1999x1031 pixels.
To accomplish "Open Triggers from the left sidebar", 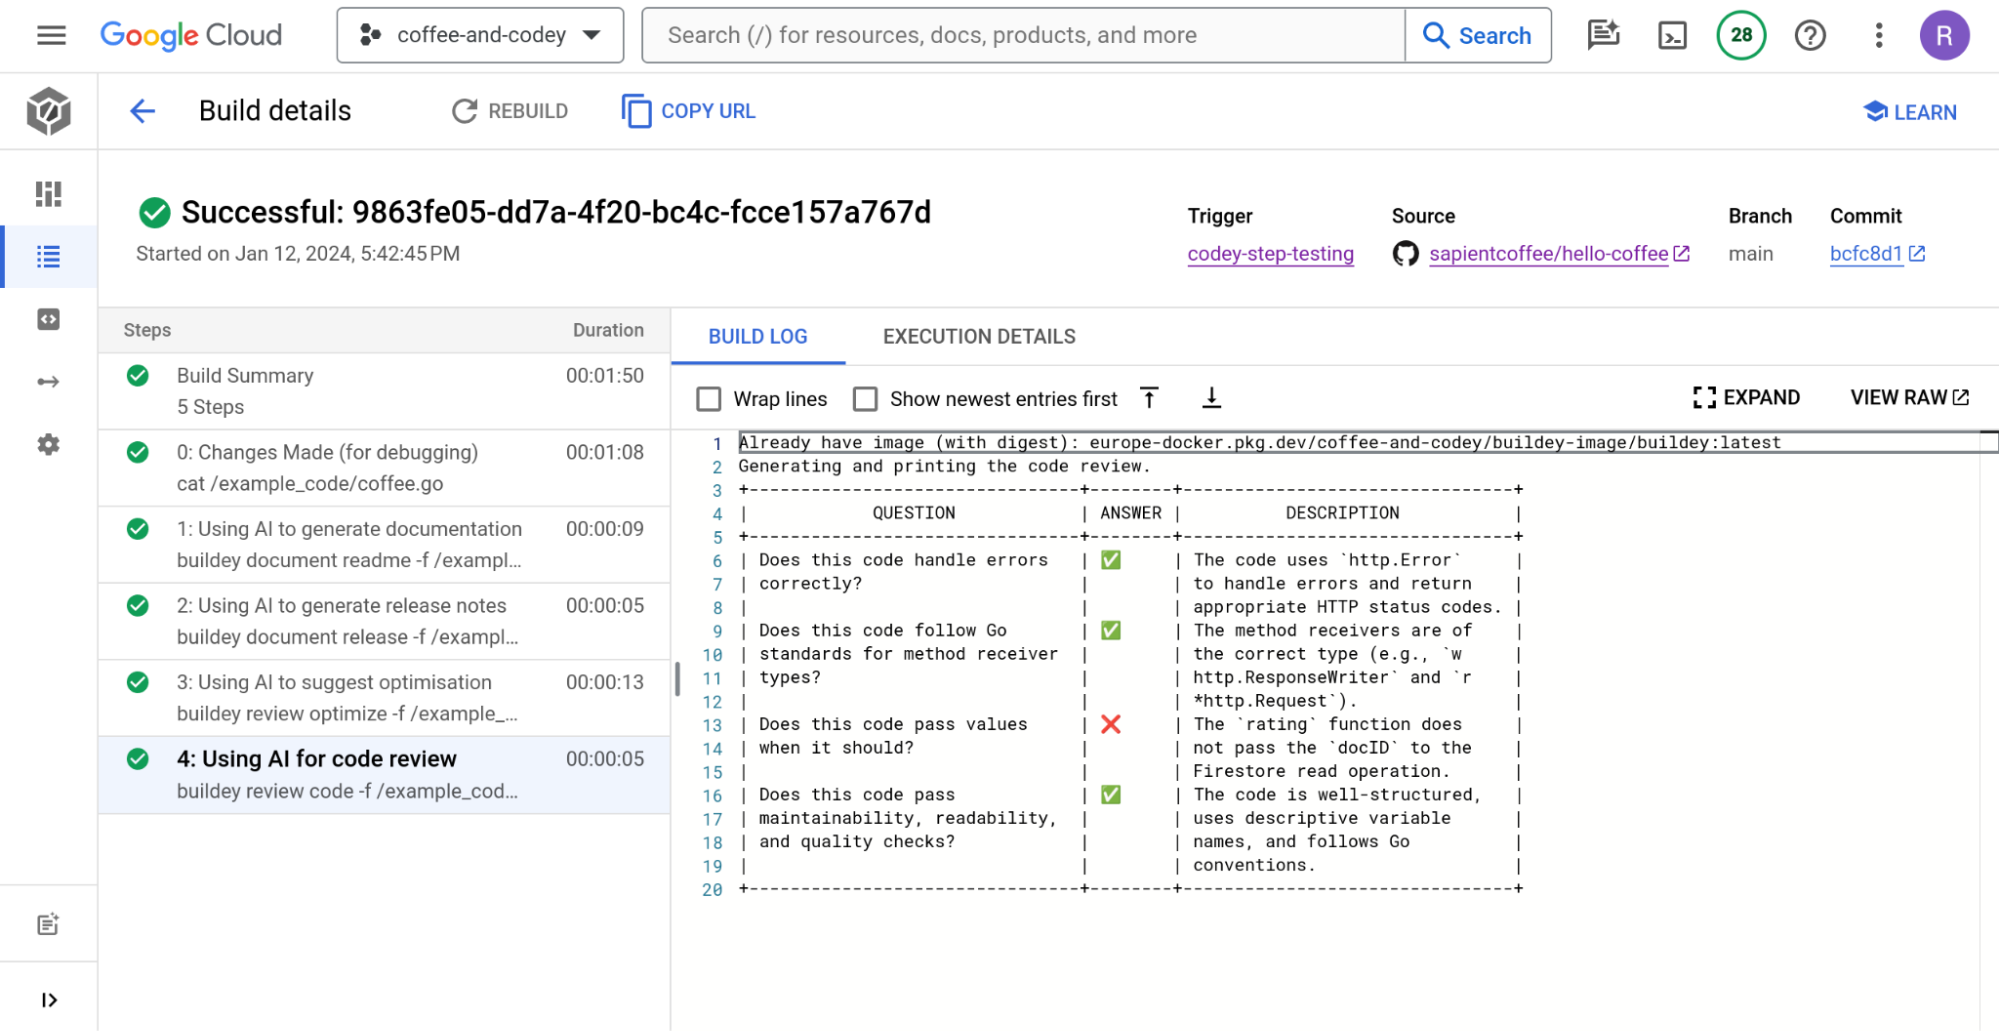I will tap(48, 381).
